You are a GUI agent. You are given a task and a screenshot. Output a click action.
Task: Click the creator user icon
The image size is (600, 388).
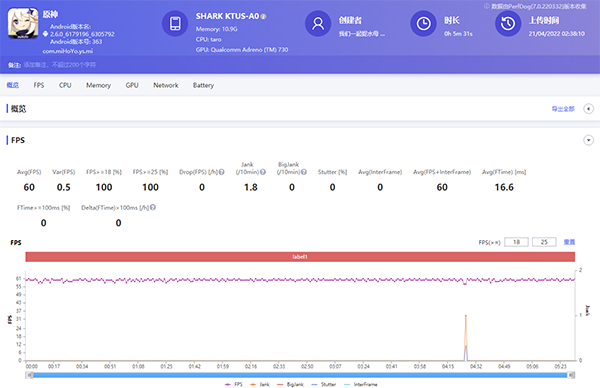tap(318, 23)
